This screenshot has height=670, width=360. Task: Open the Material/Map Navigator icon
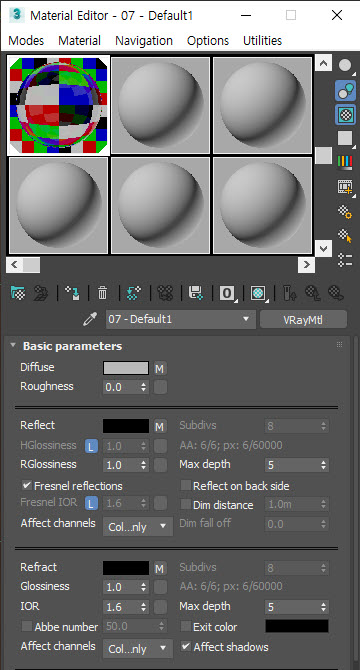click(x=345, y=259)
